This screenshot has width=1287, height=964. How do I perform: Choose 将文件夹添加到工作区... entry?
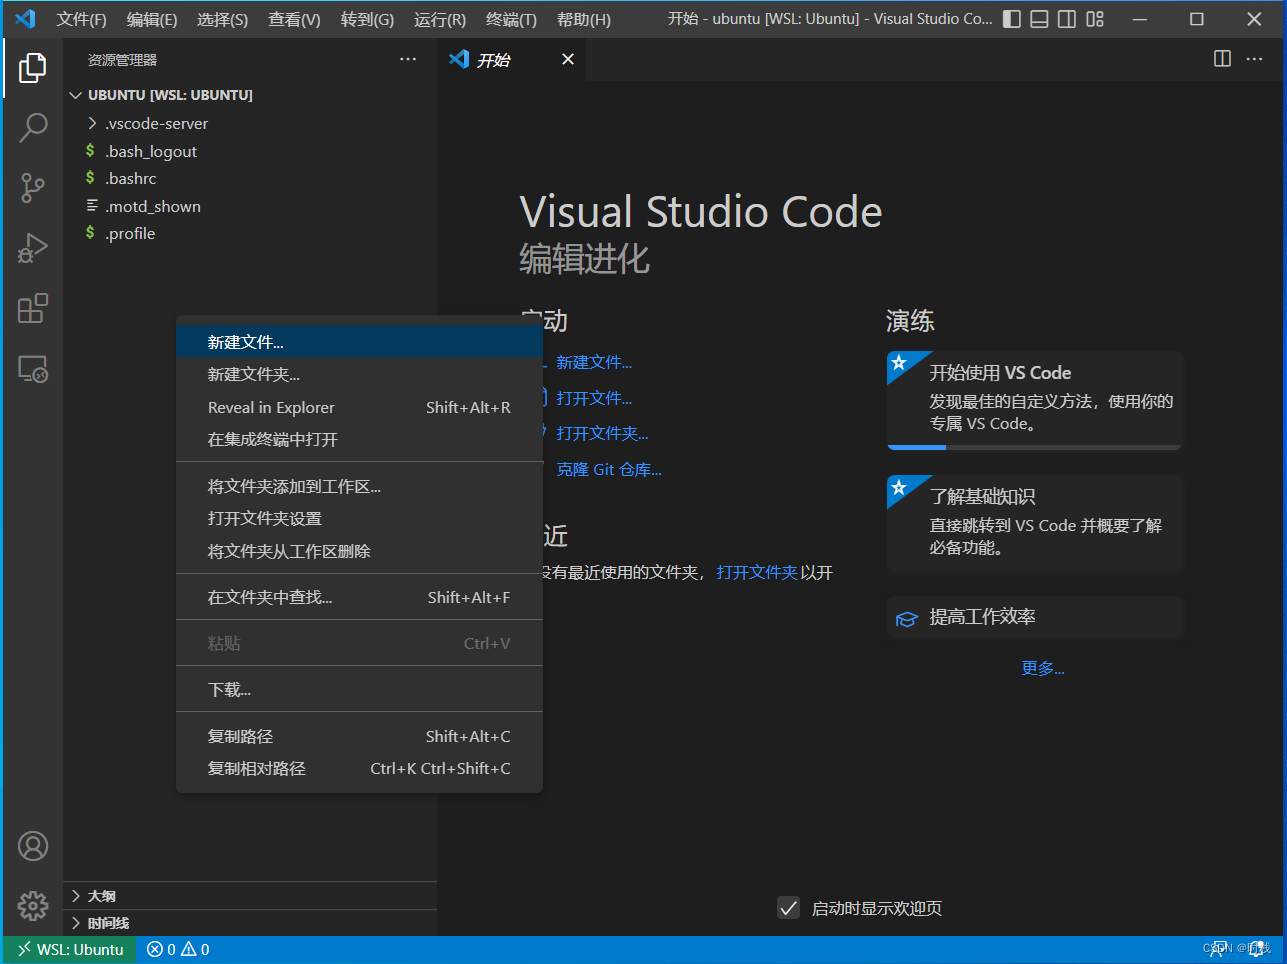pos(359,486)
